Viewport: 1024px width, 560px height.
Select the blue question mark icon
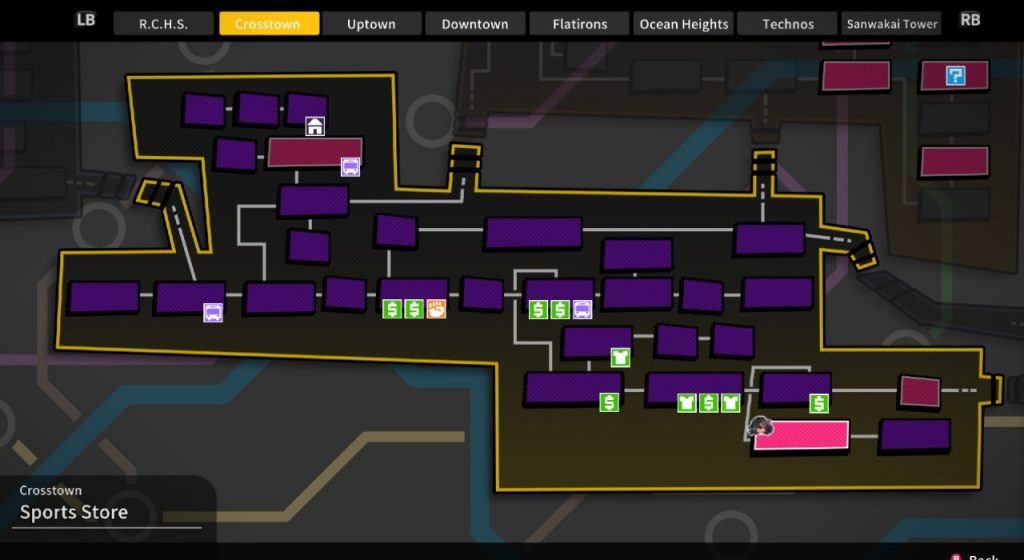955,76
